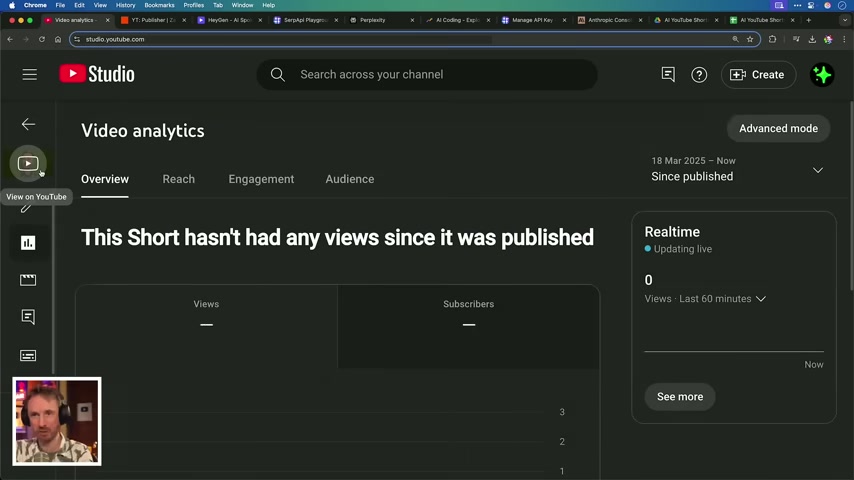Click the Search across your channel field

pyautogui.click(x=440, y=74)
